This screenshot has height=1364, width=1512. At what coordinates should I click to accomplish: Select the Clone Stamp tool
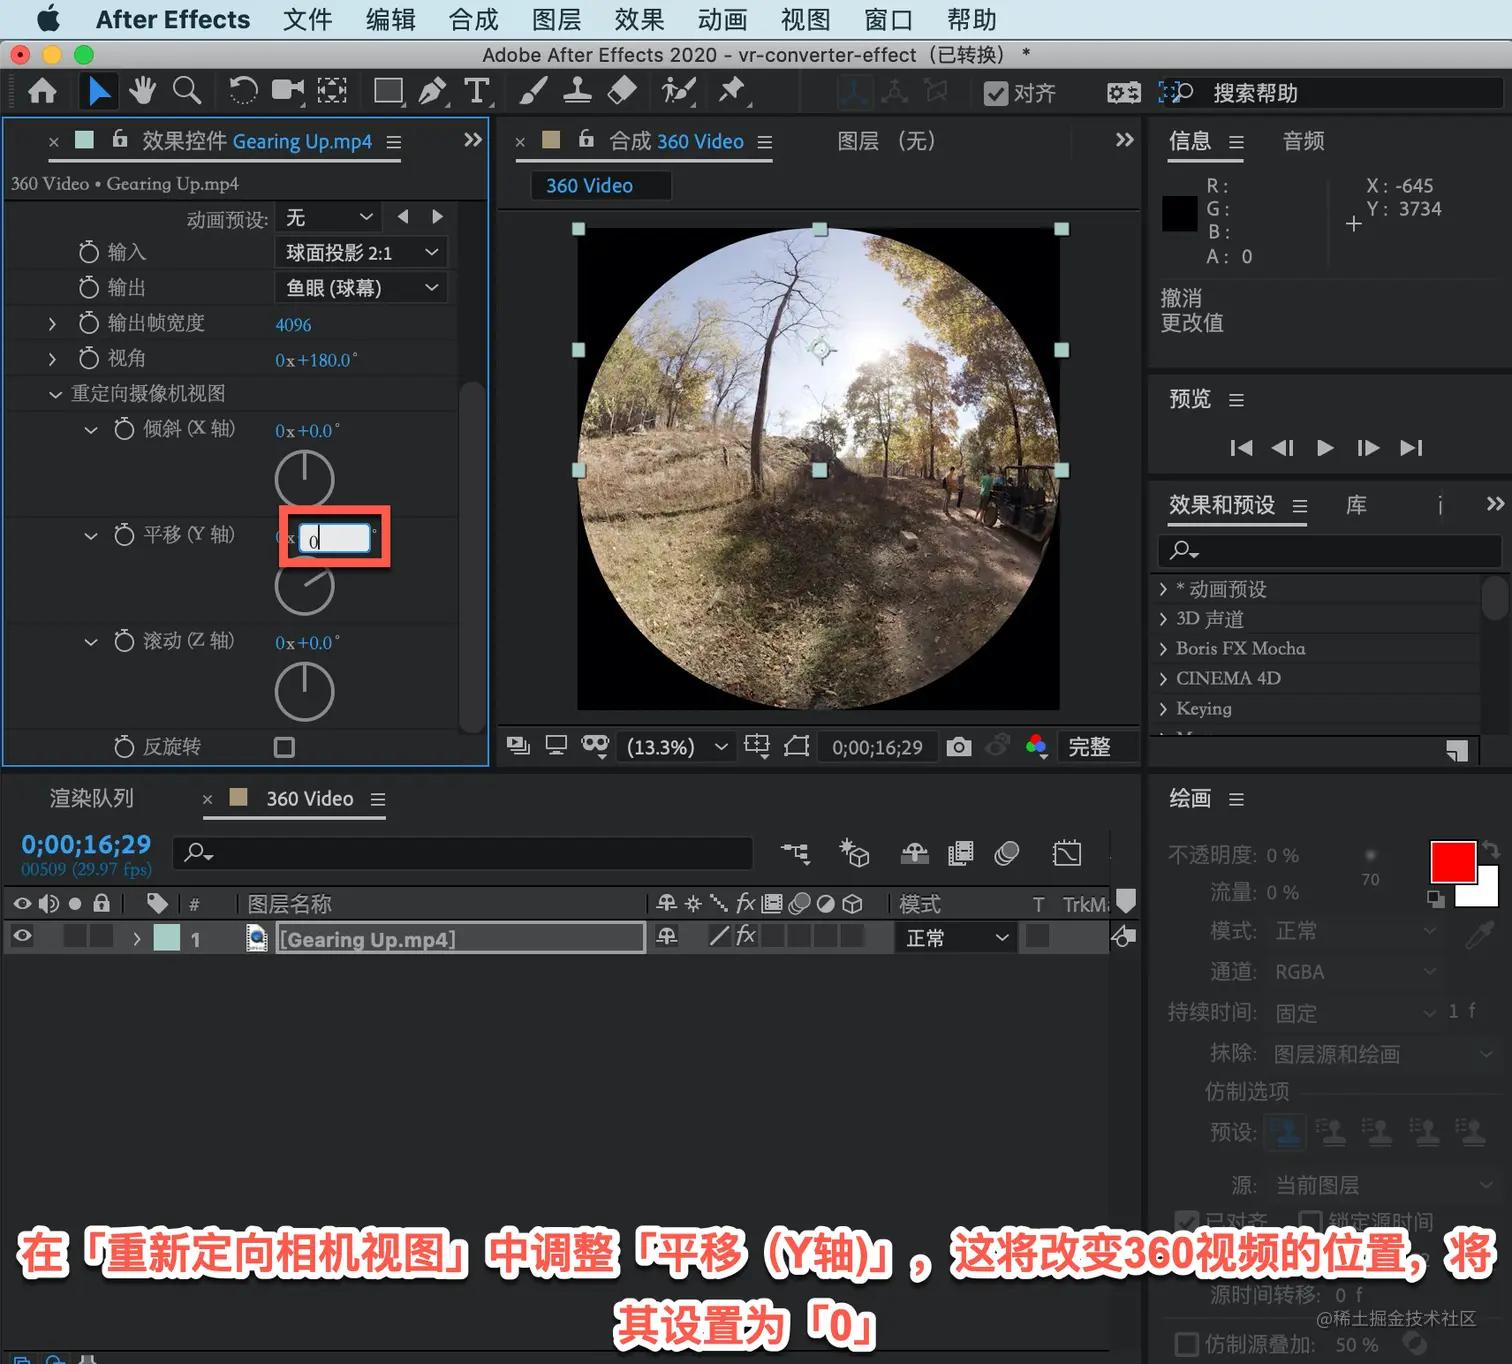click(577, 91)
